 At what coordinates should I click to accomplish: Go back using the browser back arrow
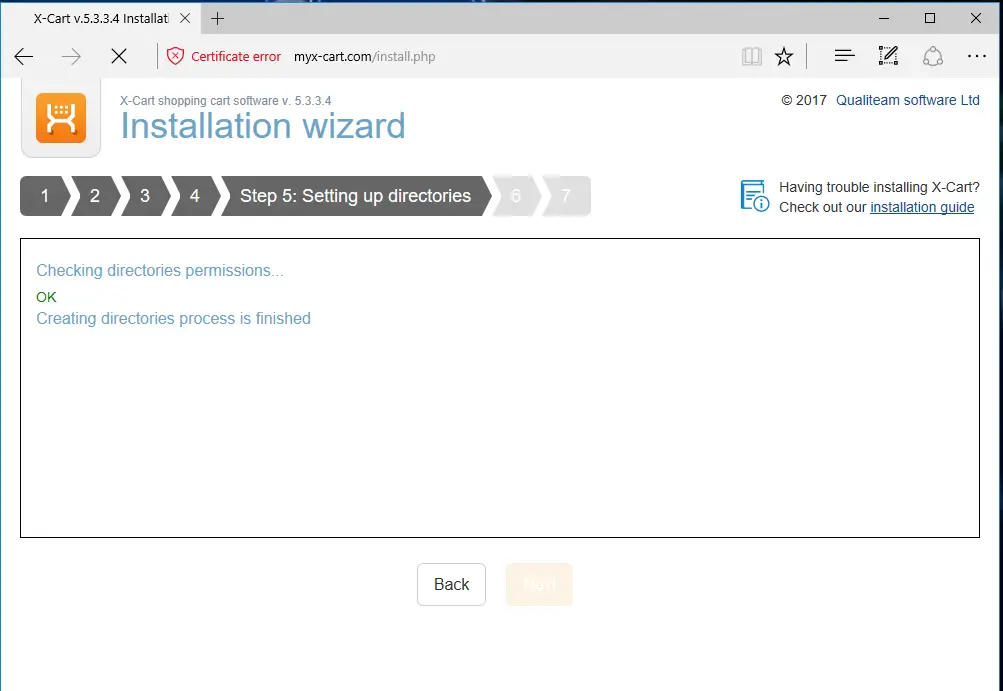[x=24, y=57]
